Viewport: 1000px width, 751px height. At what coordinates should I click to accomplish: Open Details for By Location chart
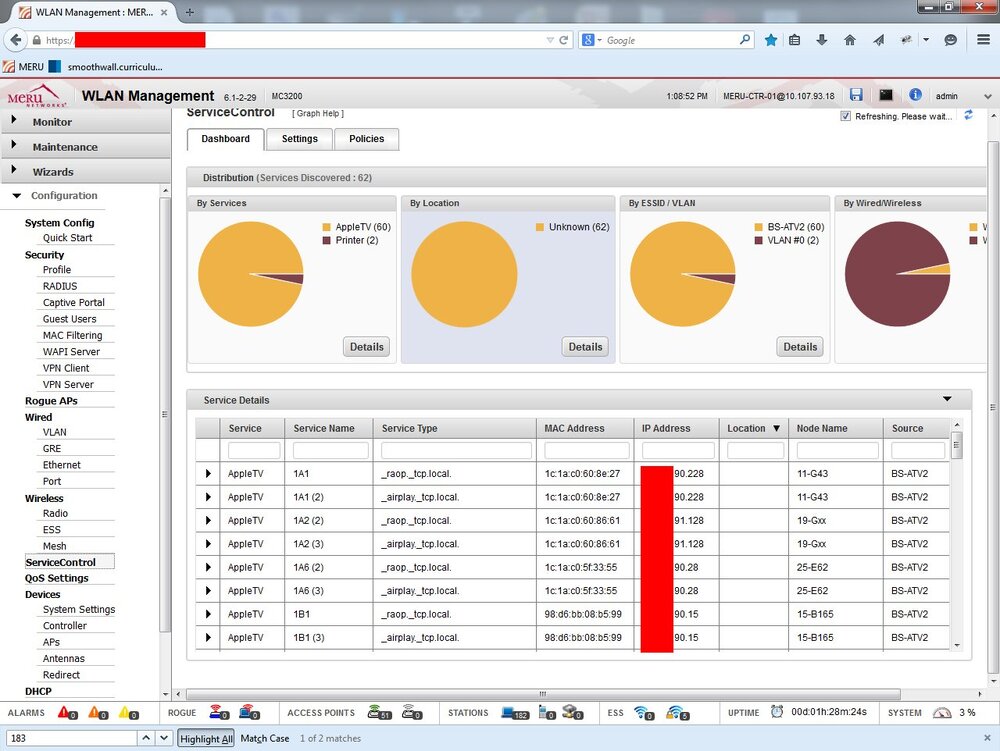click(x=585, y=347)
